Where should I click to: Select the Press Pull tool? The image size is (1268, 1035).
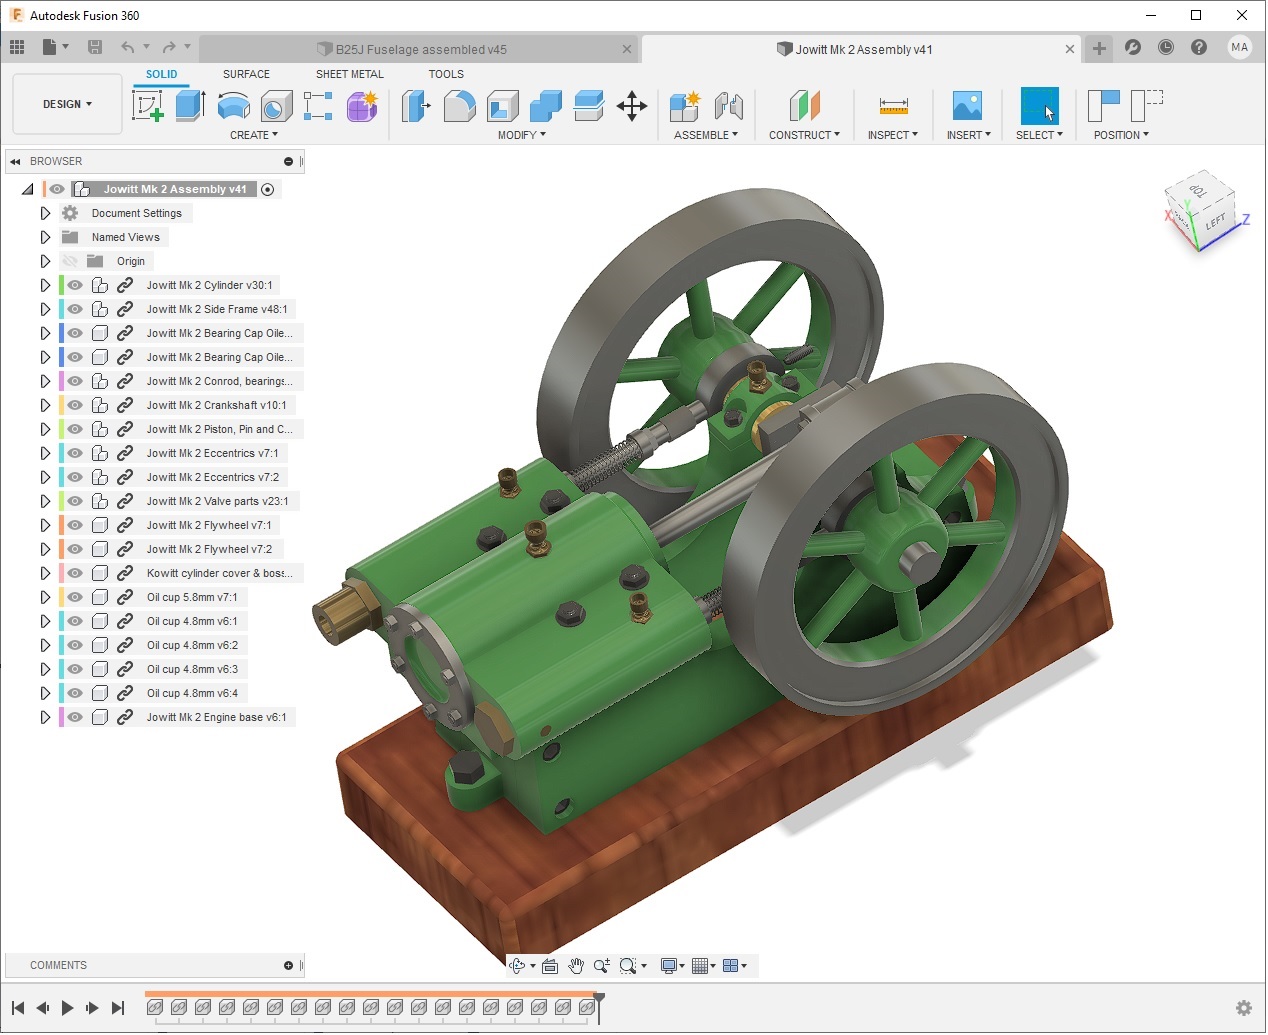(416, 105)
